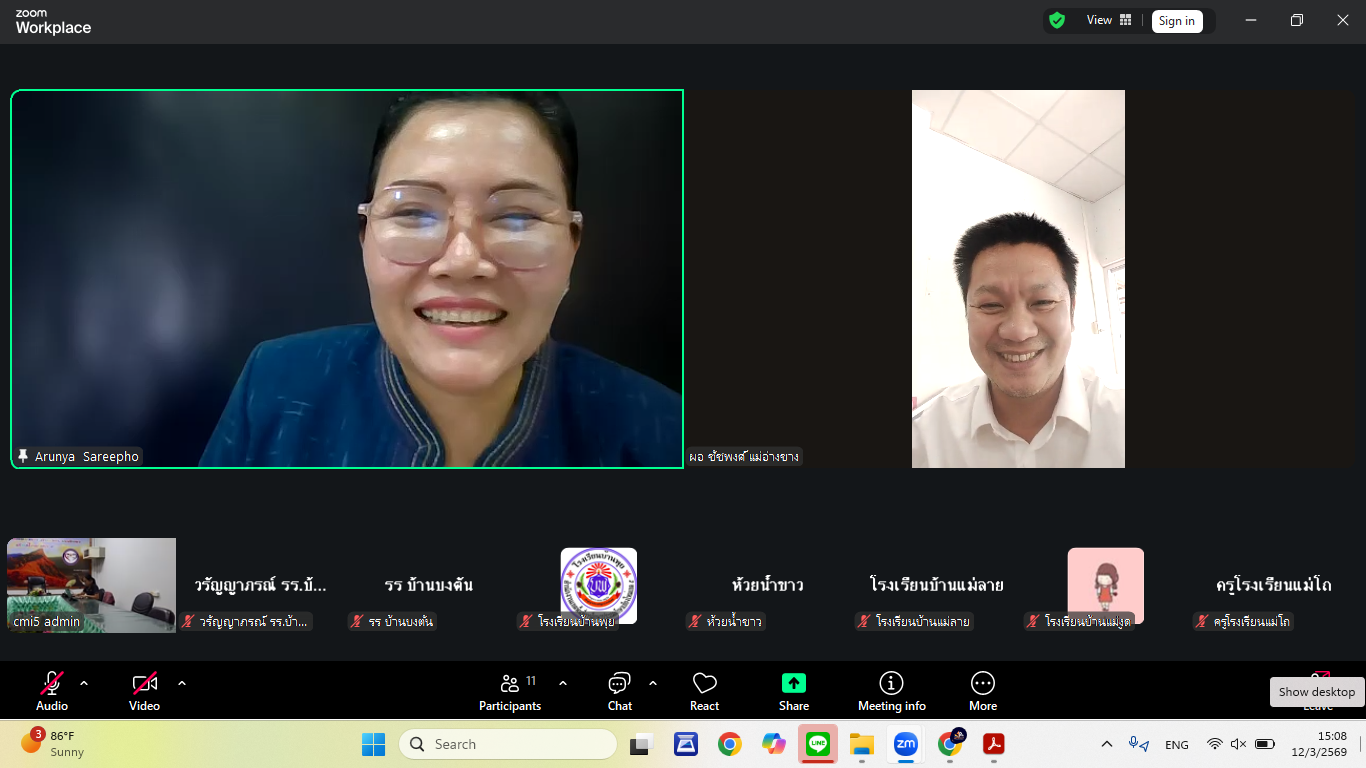This screenshot has width=1366, height=768.
Task: Open the More options menu
Action: tap(982, 691)
